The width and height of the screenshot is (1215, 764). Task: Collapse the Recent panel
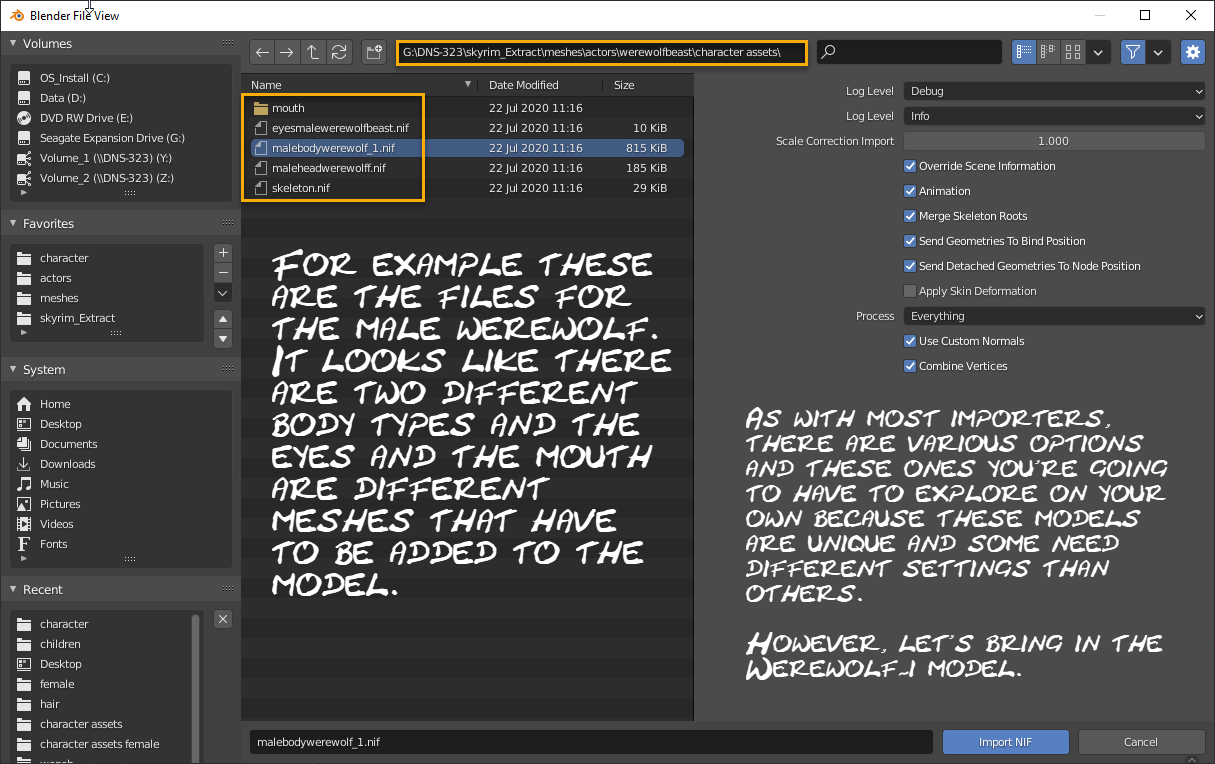click(x=14, y=590)
